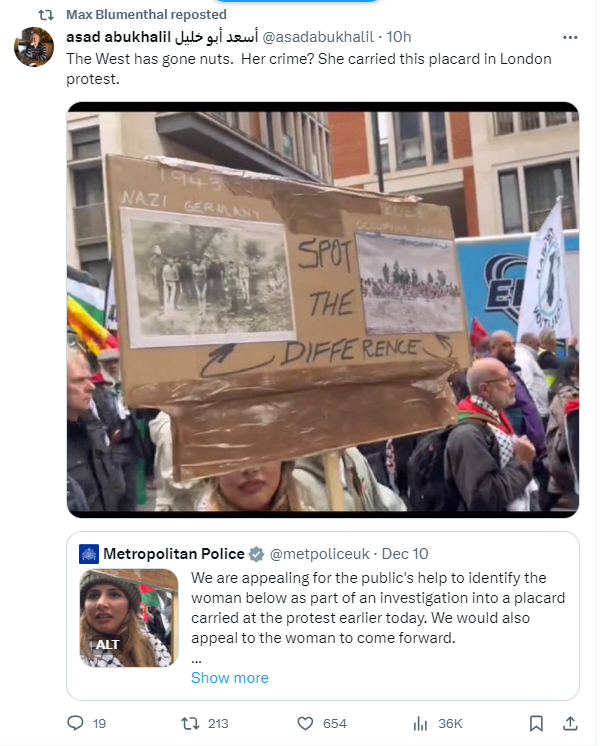Expand quoted tweet with Show more
Image resolution: width=600 pixels, height=746 pixels.
[230, 677]
